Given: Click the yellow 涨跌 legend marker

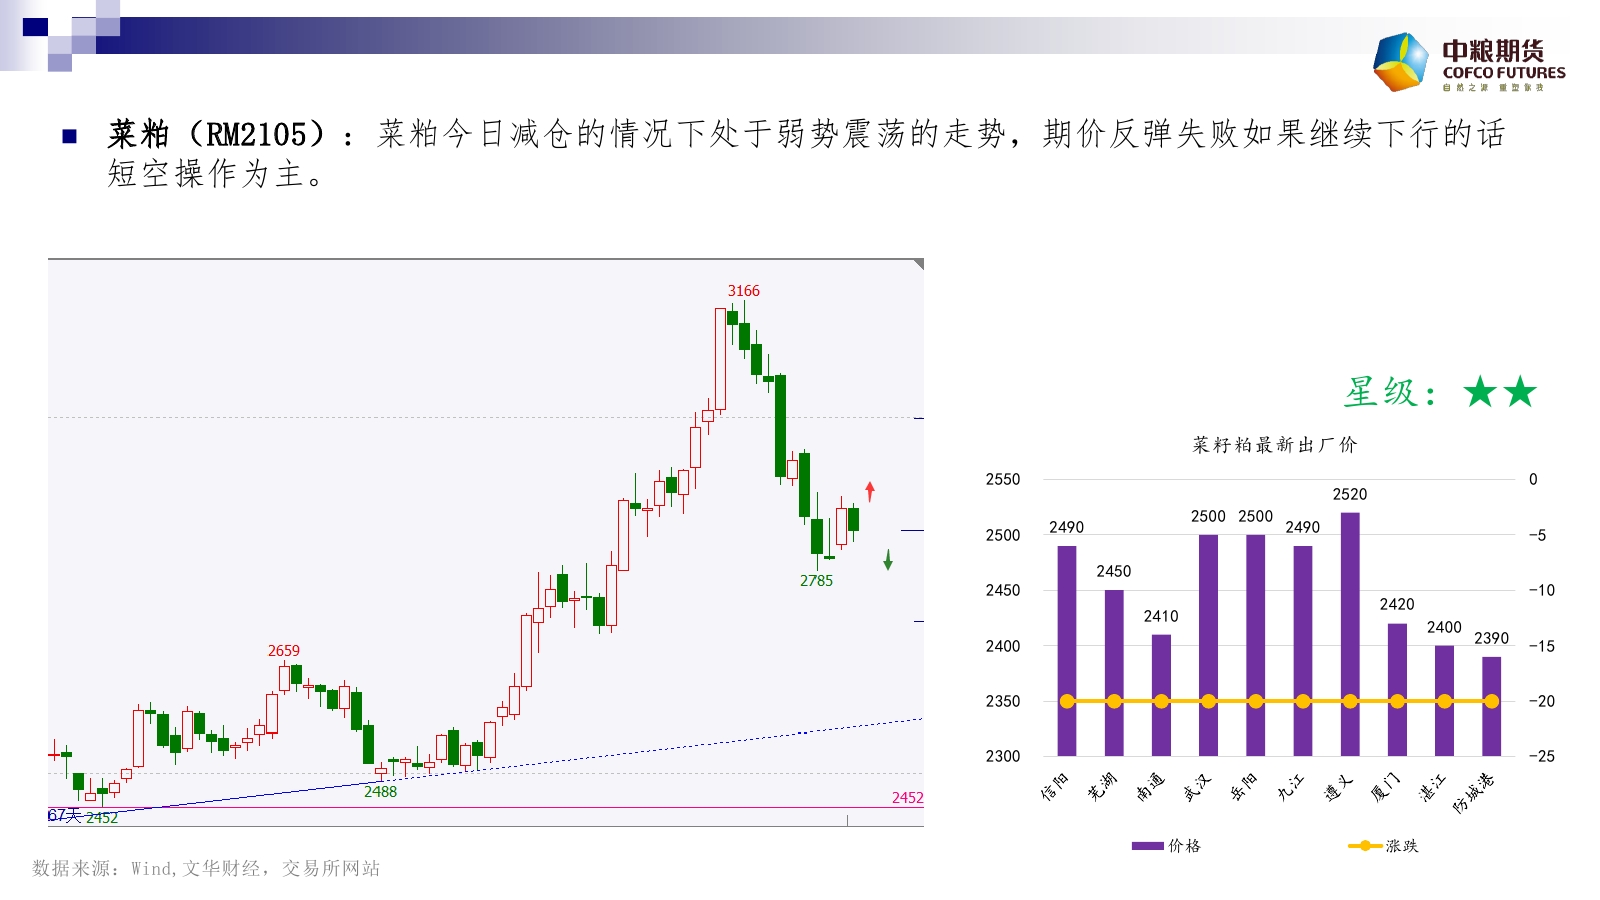Looking at the screenshot, I should pyautogui.click(x=1364, y=846).
